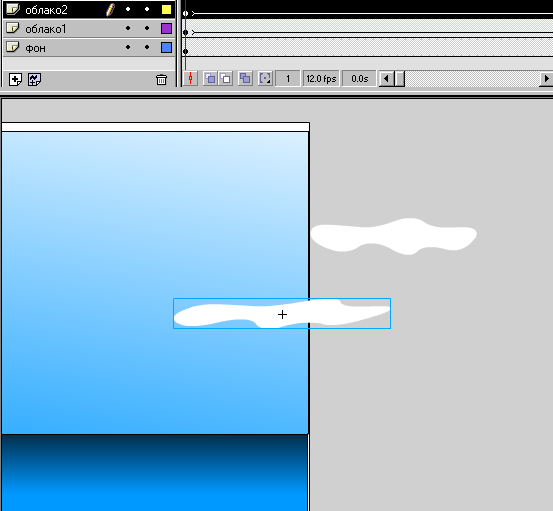
Task: Select first keyframe of фон layer
Action: 186,51
